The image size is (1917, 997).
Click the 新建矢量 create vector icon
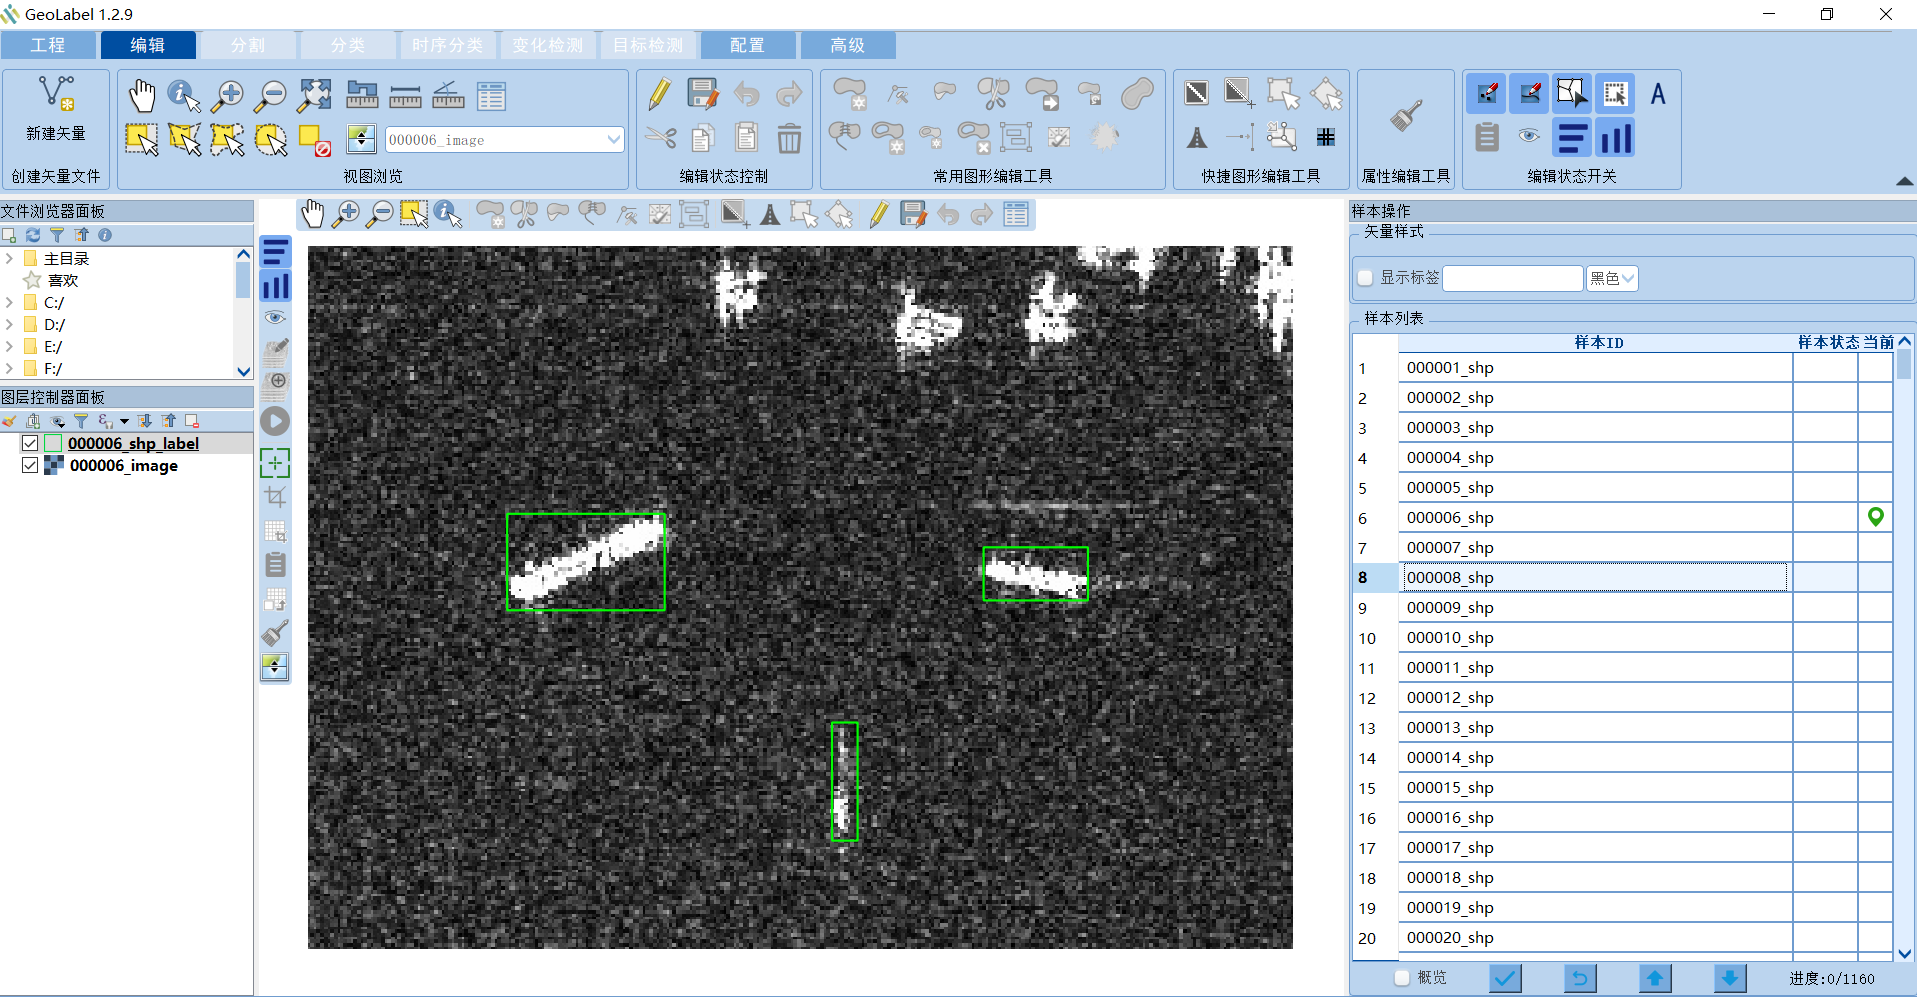(56, 94)
